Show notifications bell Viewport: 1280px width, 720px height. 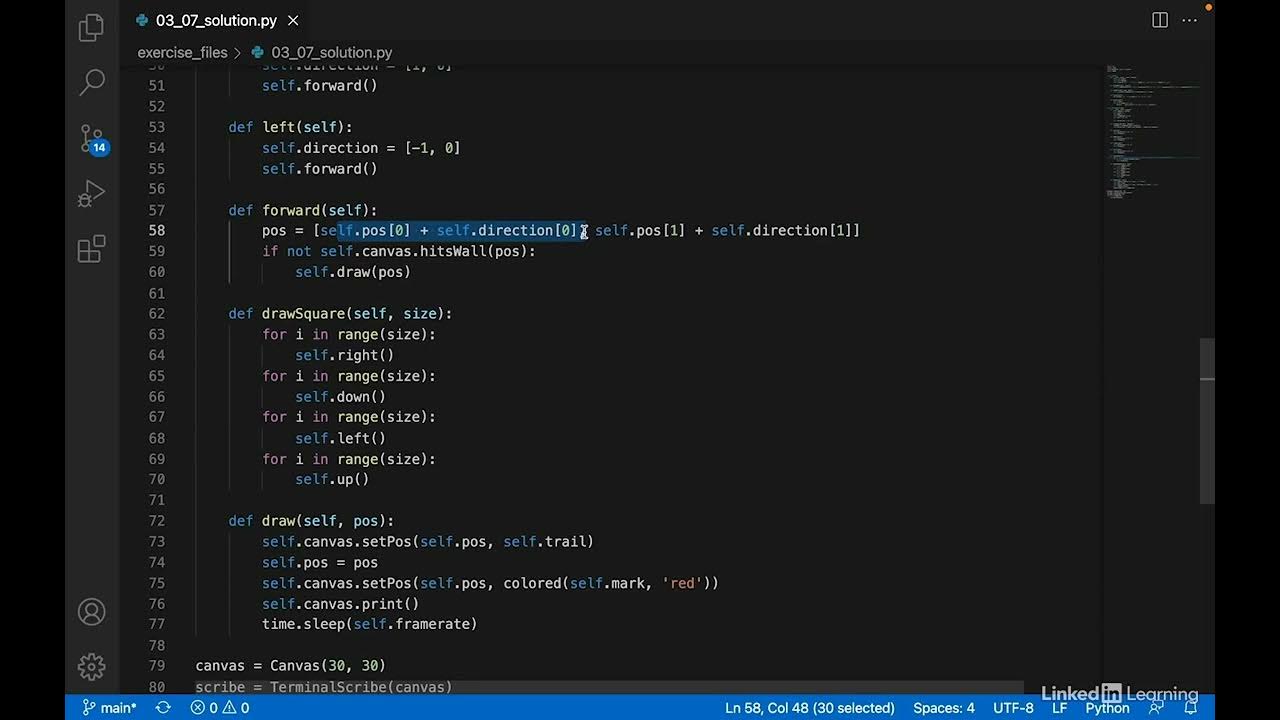pyautogui.click(x=1191, y=708)
